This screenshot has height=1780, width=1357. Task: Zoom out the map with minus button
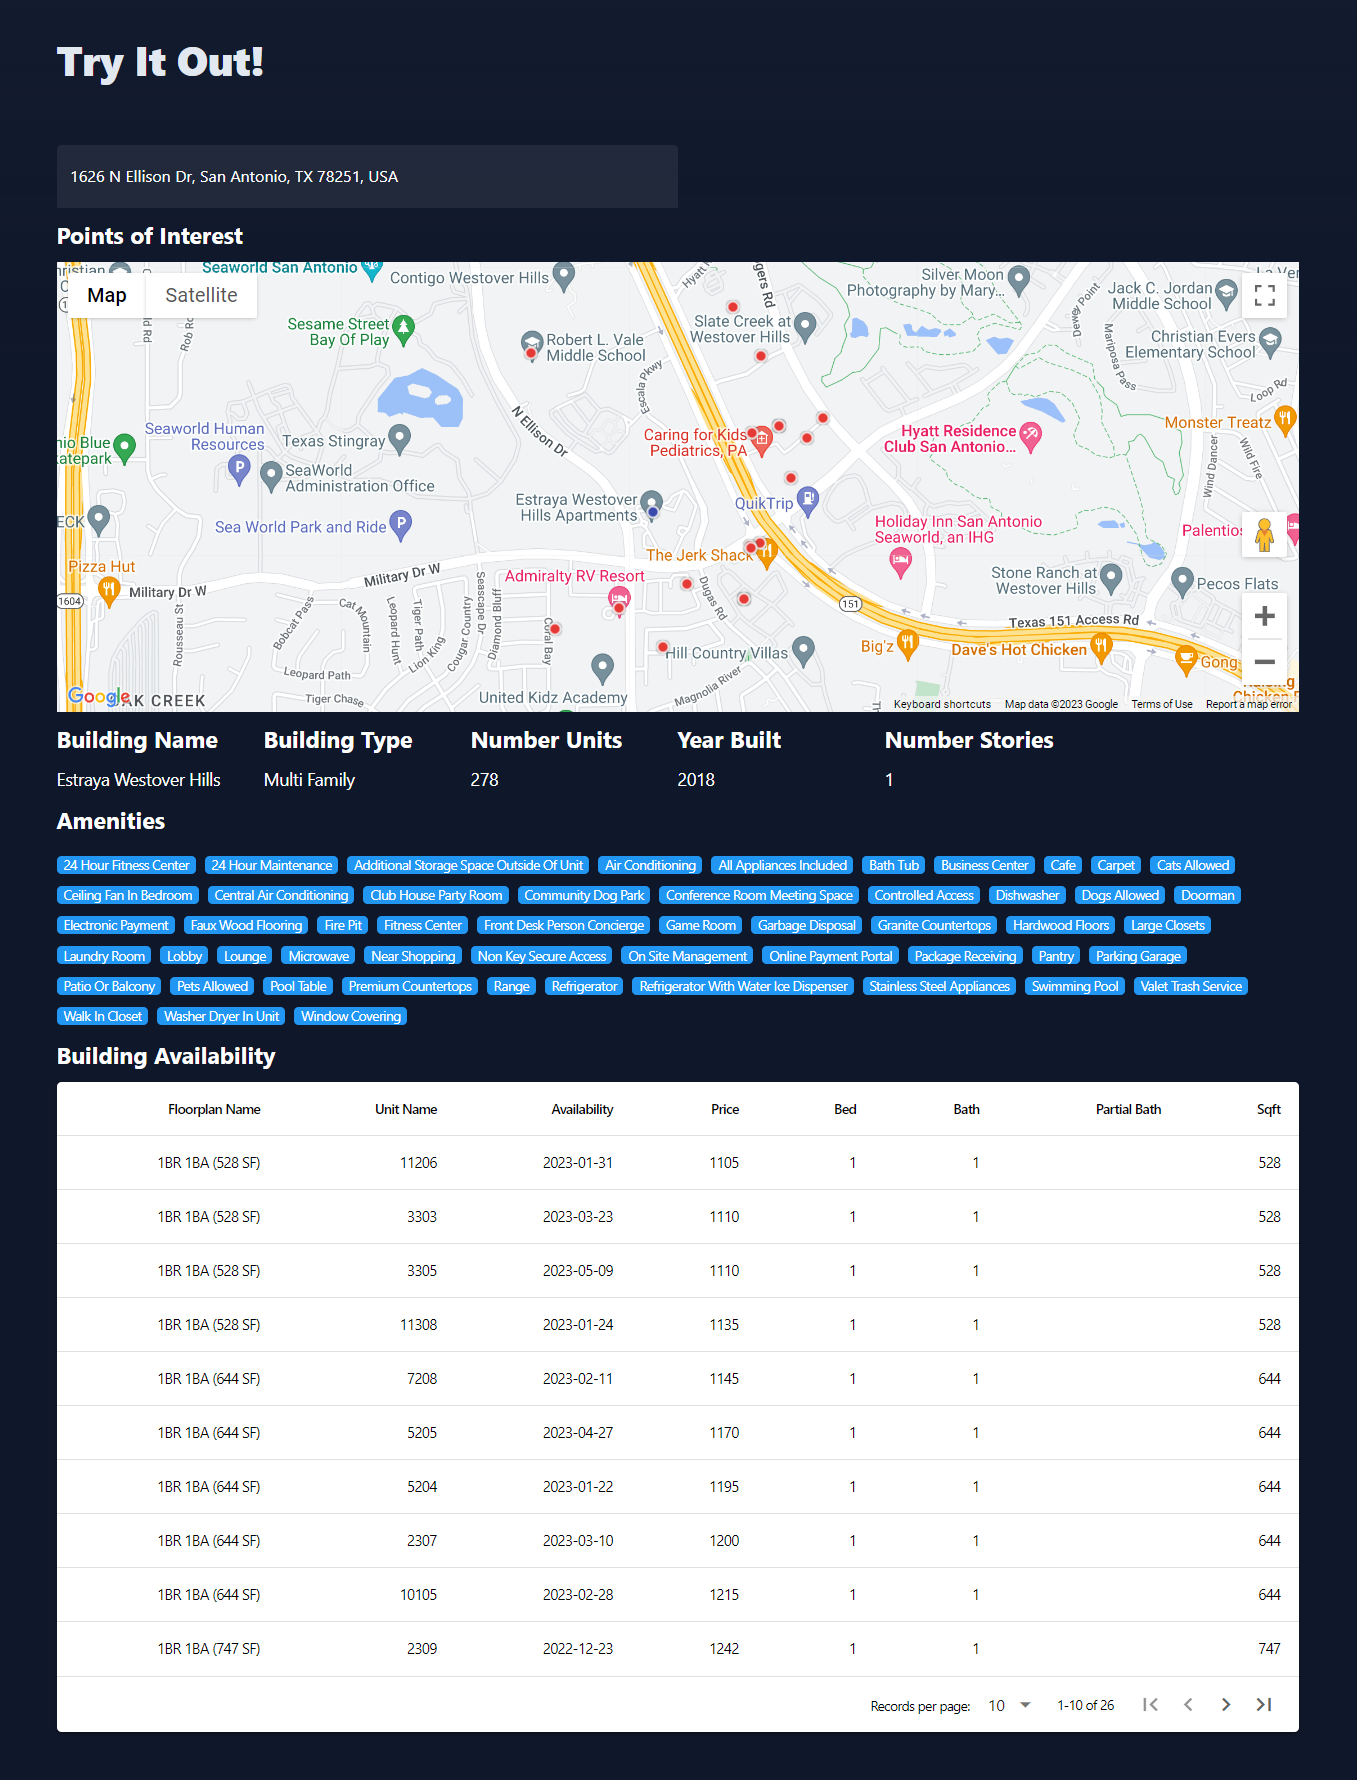coord(1264,662)
